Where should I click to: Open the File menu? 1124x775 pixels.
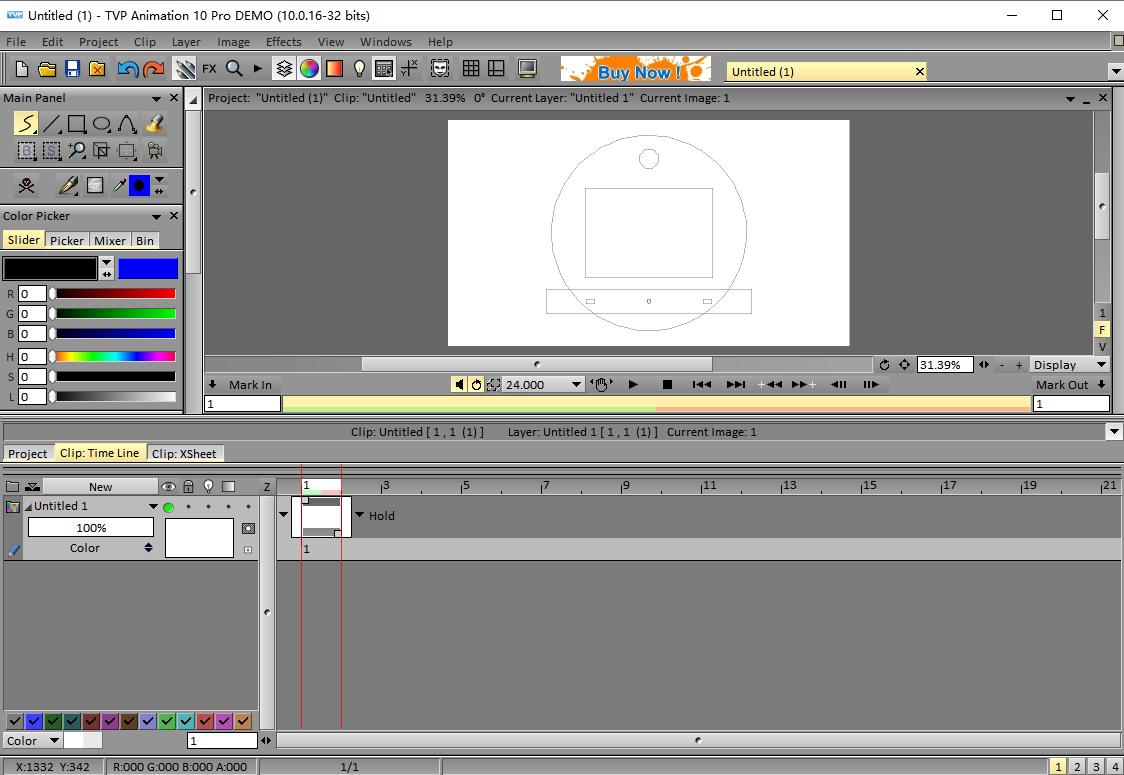click(x=16, y=42)
